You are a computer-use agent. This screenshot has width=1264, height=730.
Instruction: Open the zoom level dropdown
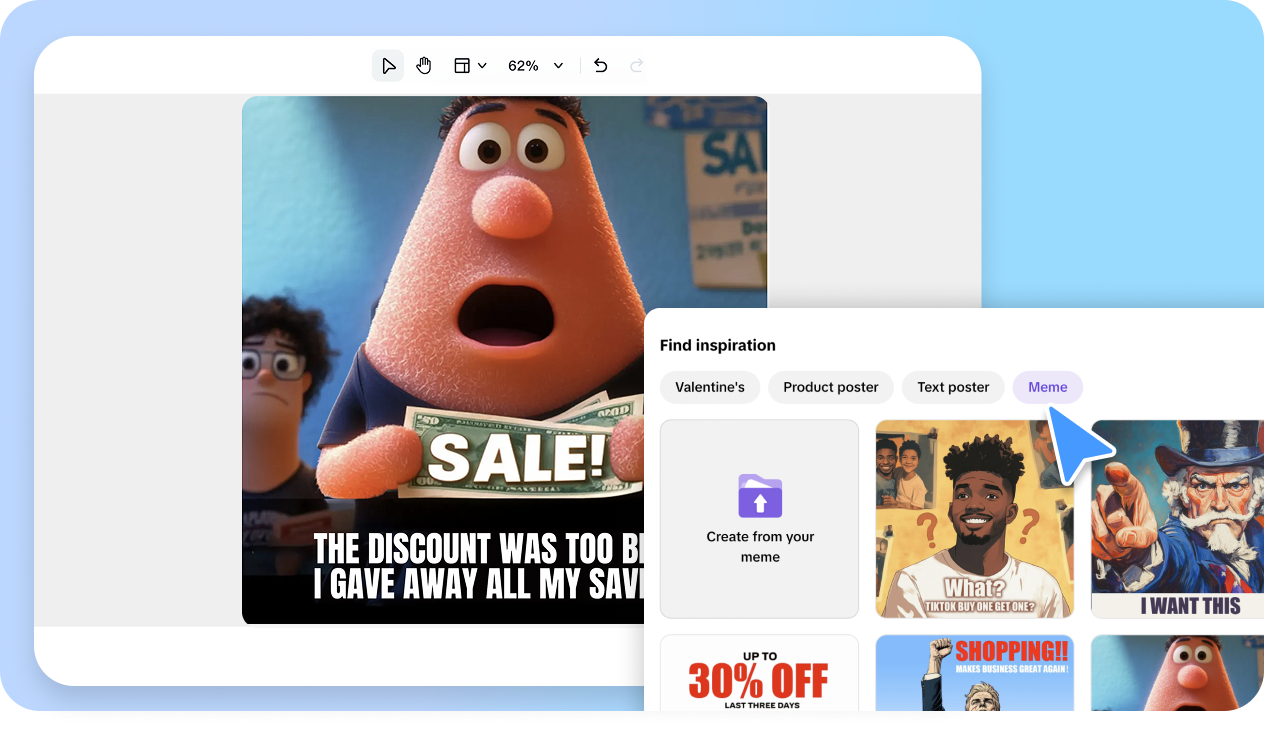click(x=557, y=65)
